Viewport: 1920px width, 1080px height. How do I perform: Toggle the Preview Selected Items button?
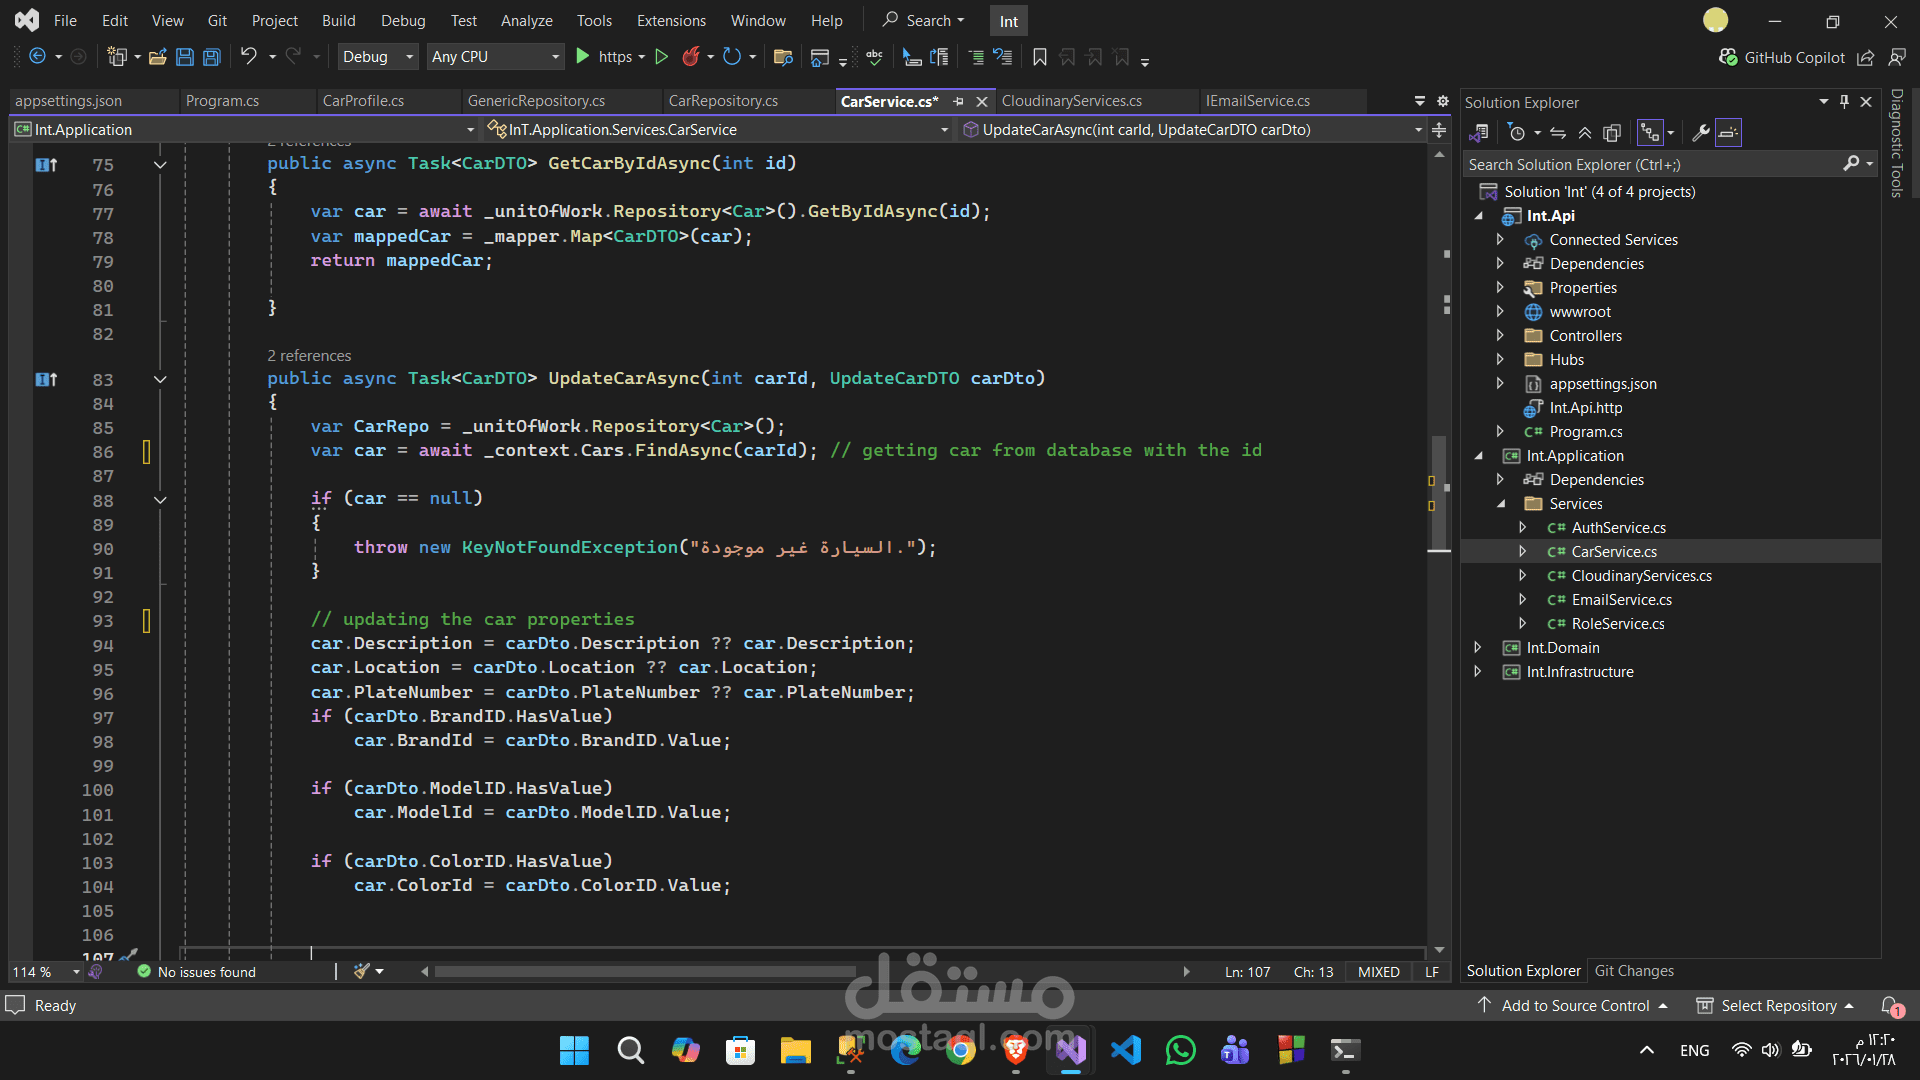1728,133
